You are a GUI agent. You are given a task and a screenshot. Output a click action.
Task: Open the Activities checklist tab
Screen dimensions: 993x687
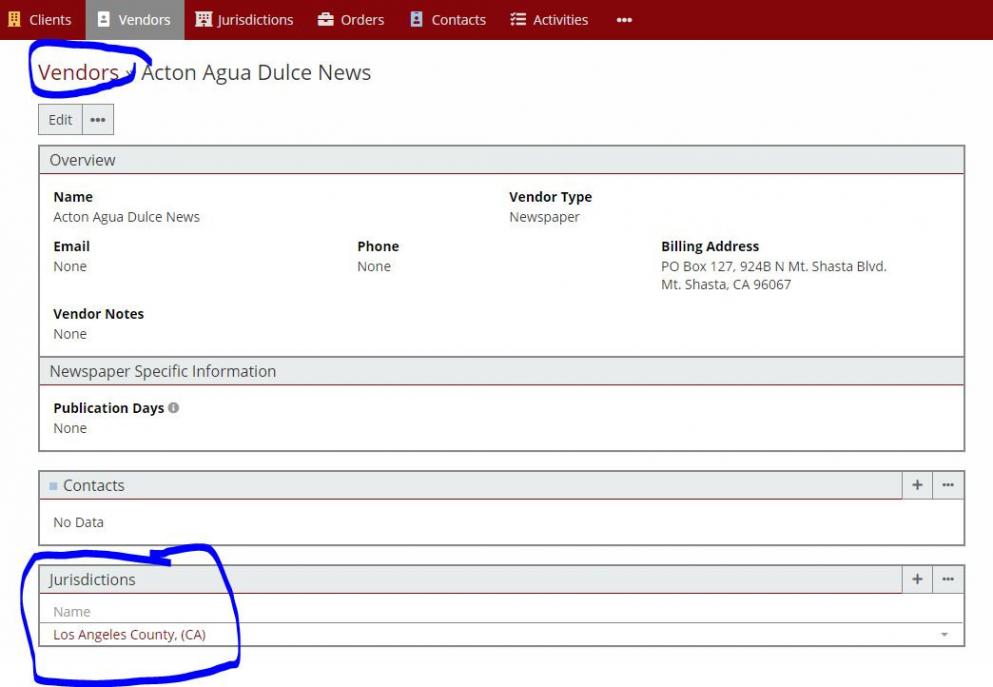549,20
